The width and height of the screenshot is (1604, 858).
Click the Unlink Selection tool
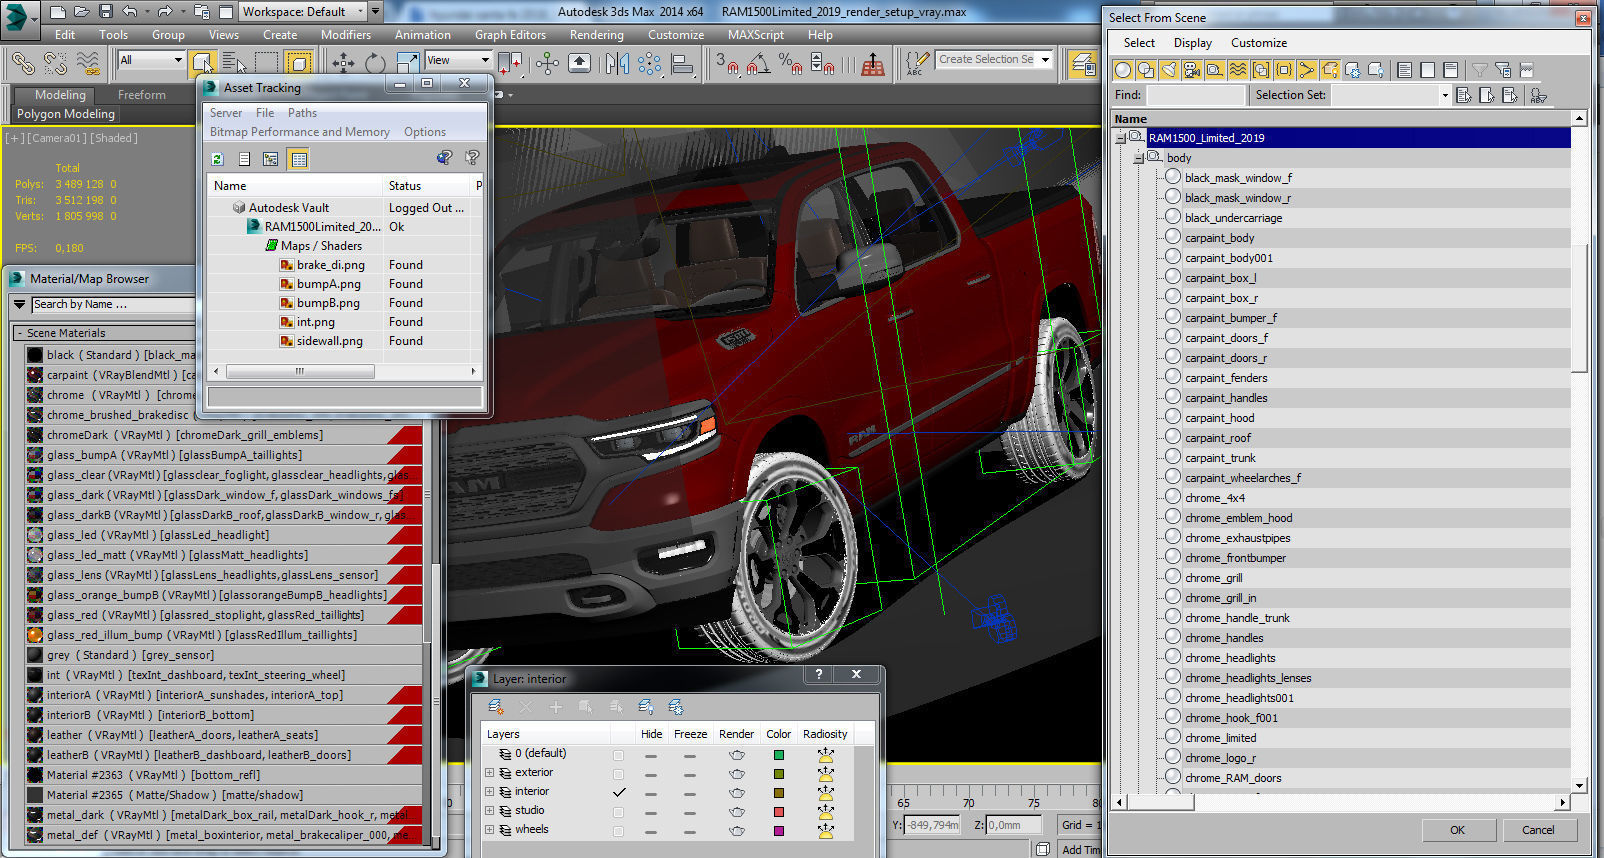[x=55, y=63]
